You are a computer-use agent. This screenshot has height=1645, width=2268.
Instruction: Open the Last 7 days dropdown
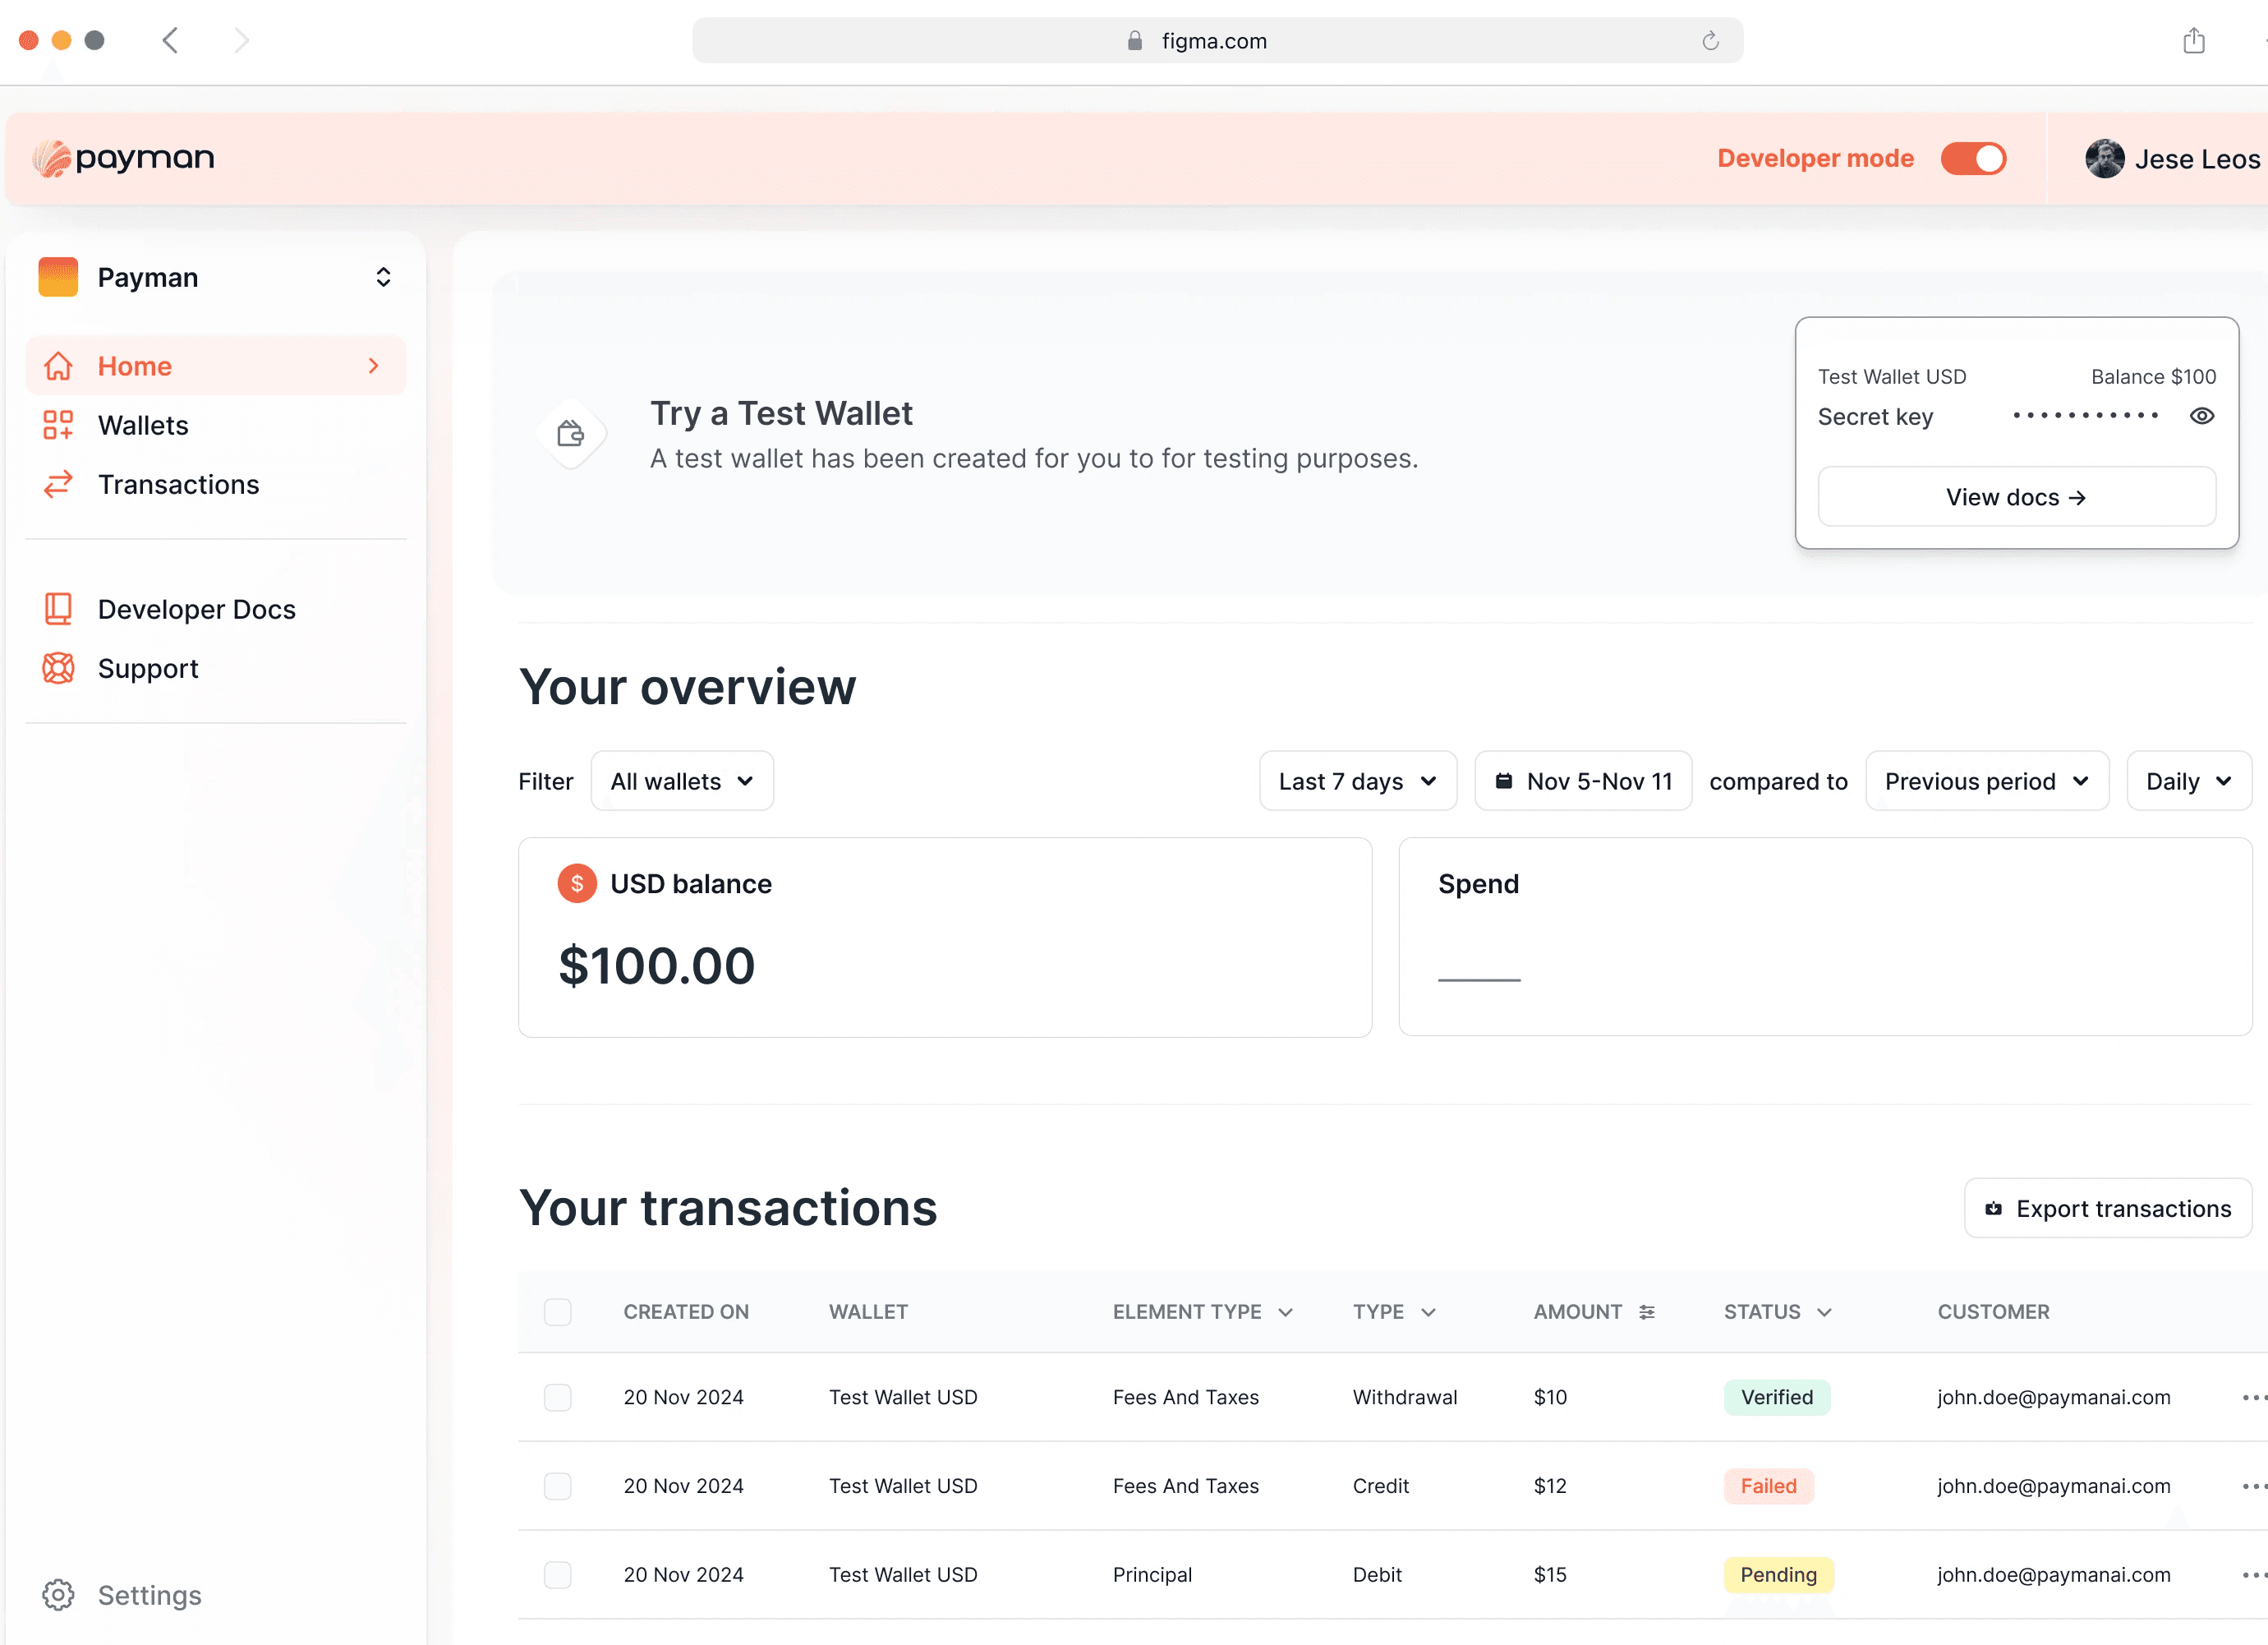click(1357, 781)
